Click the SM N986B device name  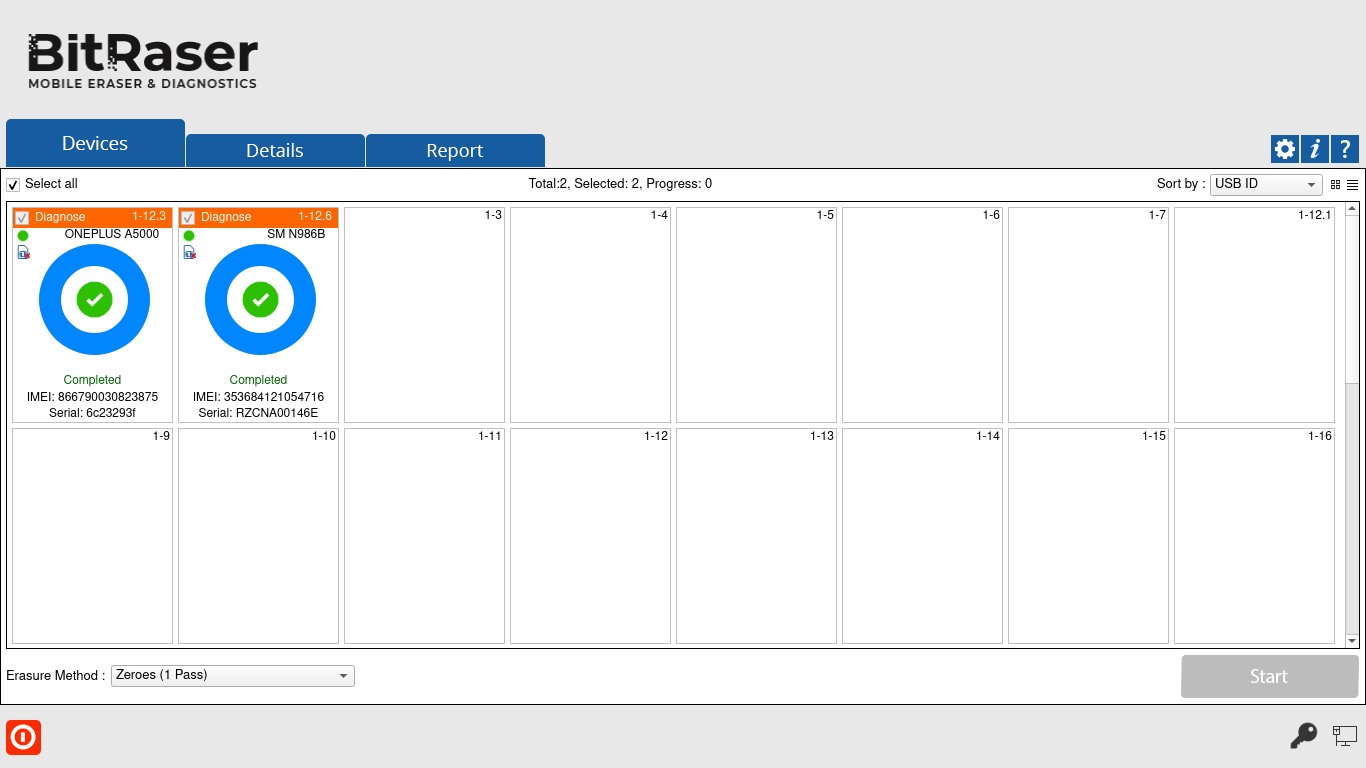coord(296,234)
